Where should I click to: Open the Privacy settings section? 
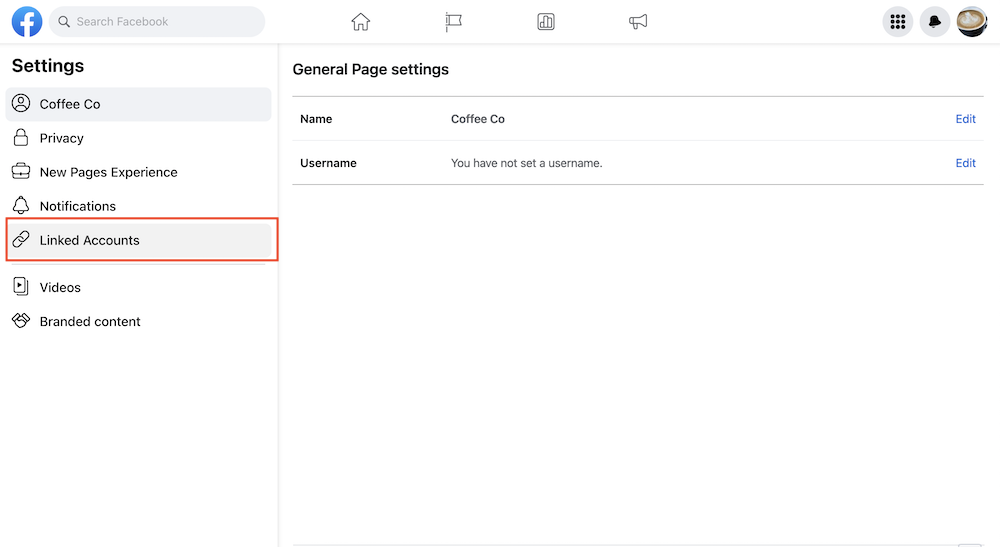(138, 138)
